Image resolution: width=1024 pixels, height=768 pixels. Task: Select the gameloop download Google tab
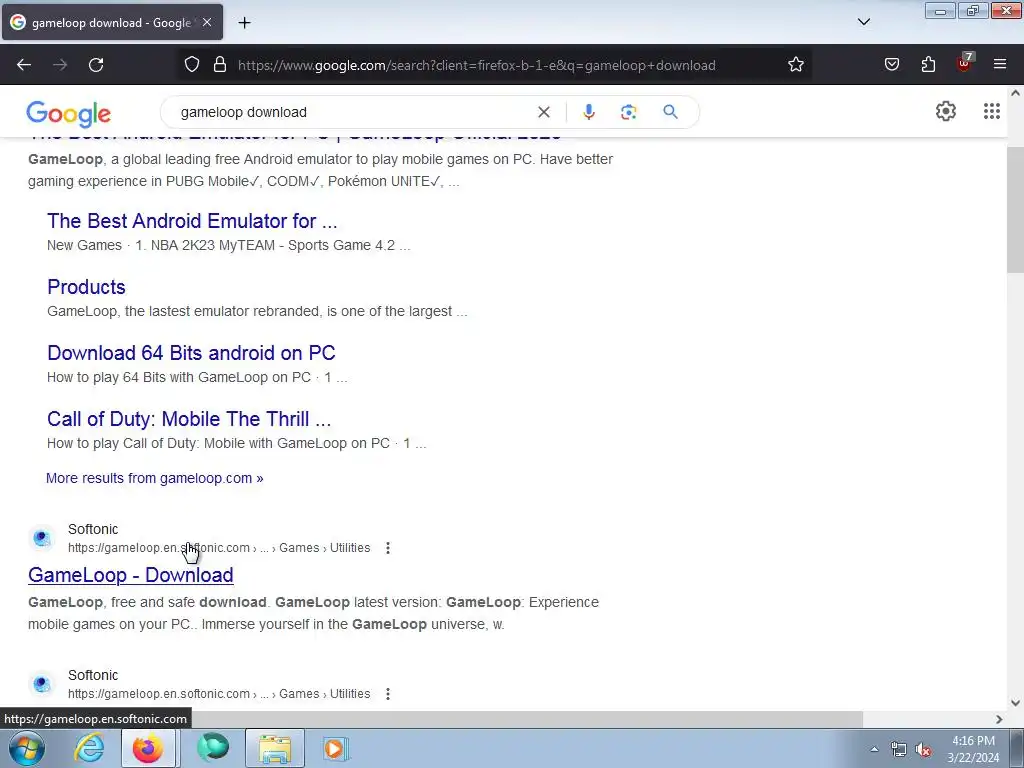click(x=112, y=22)
